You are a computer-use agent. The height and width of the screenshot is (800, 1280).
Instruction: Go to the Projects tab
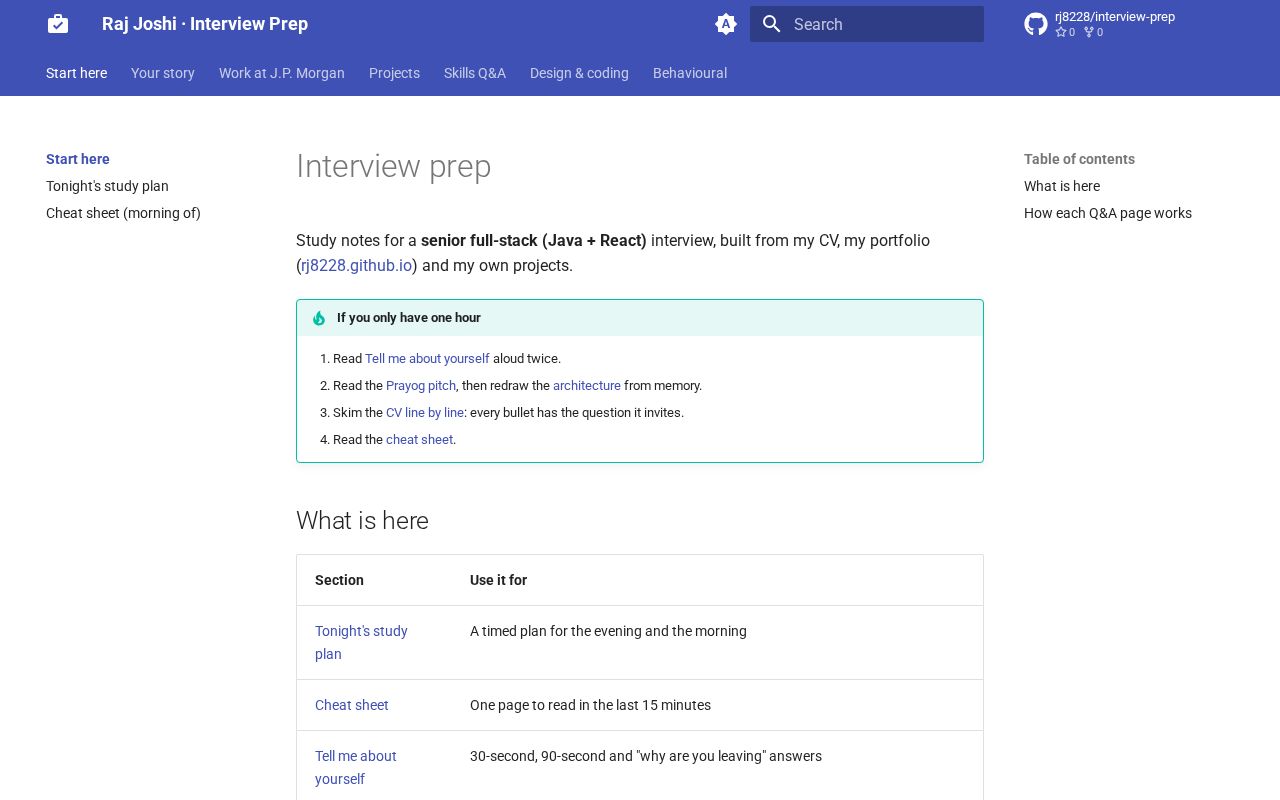394,73
